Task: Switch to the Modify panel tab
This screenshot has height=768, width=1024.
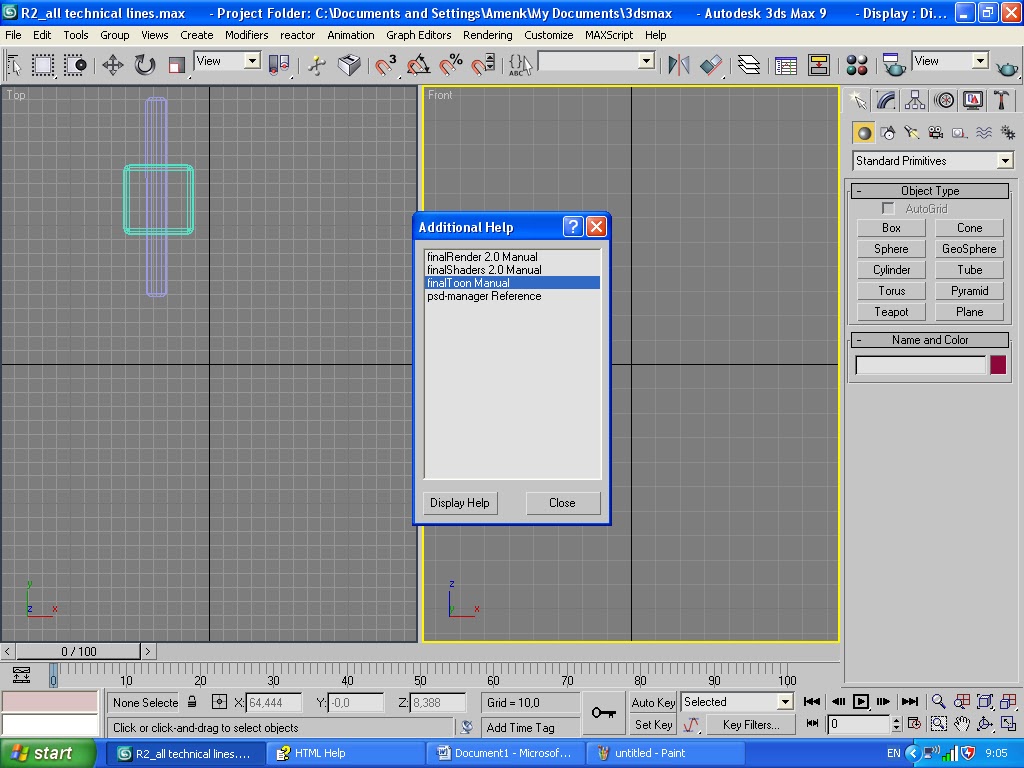Action: point(886,100)
